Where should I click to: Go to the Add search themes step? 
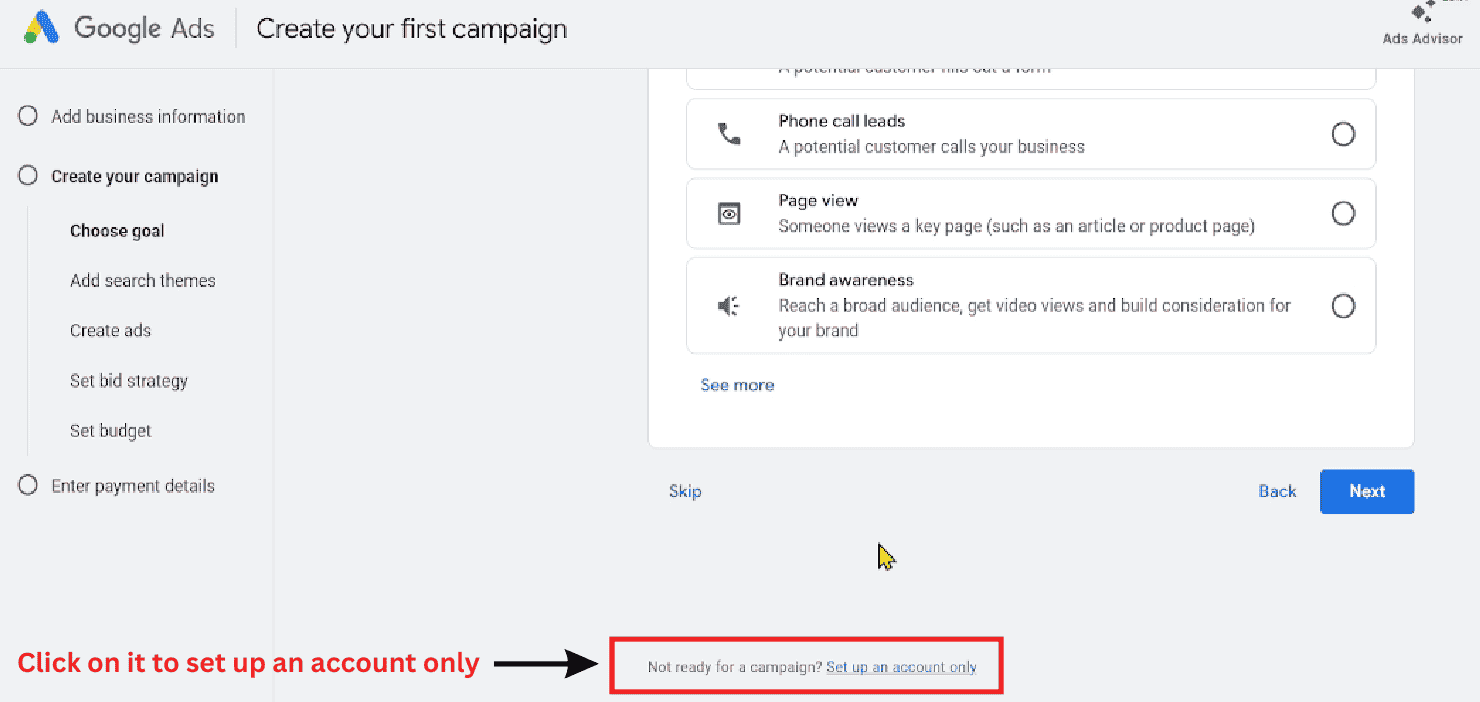point(142,280)
